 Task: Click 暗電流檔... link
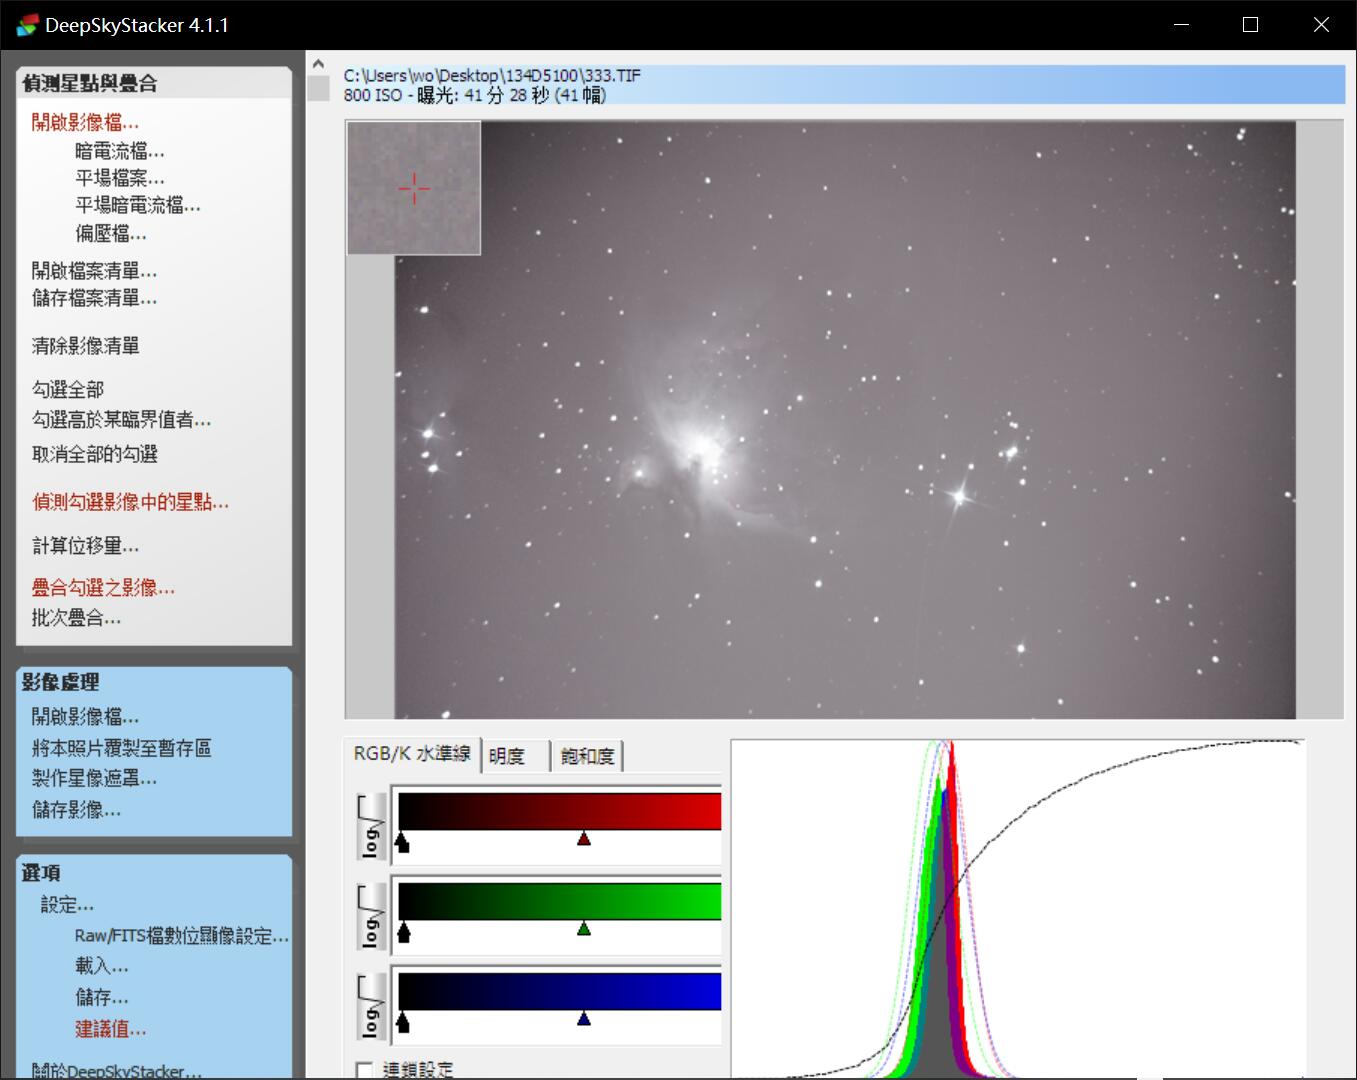(120, 151)
